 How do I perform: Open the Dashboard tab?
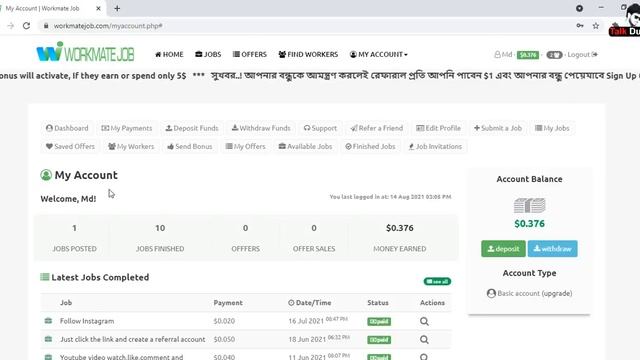click(67, 128)
